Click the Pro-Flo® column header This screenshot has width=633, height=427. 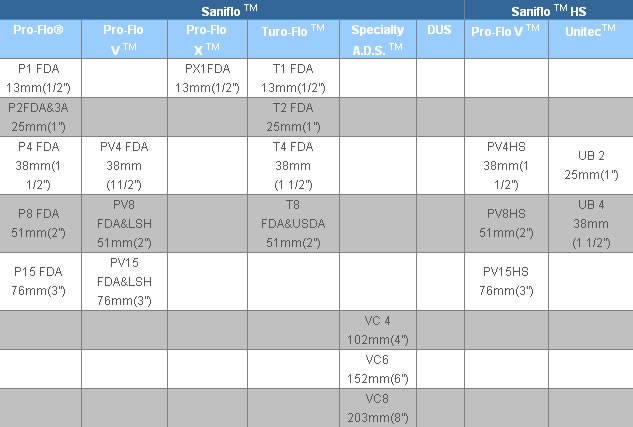[40, 39]
